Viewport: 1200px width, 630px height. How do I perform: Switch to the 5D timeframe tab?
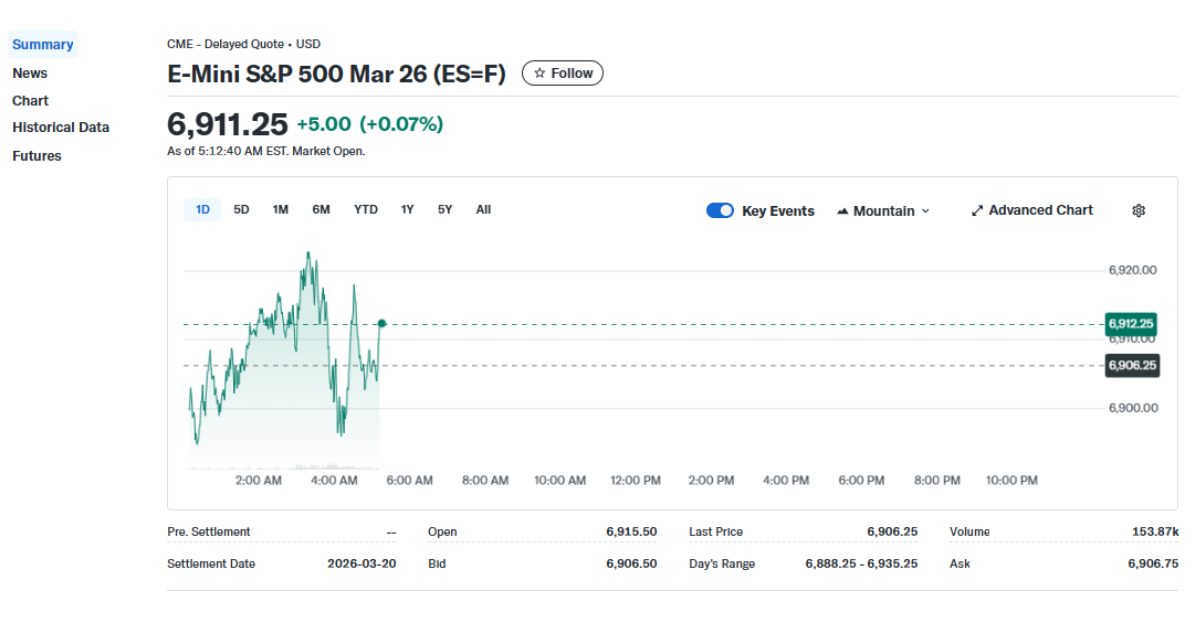241,209
